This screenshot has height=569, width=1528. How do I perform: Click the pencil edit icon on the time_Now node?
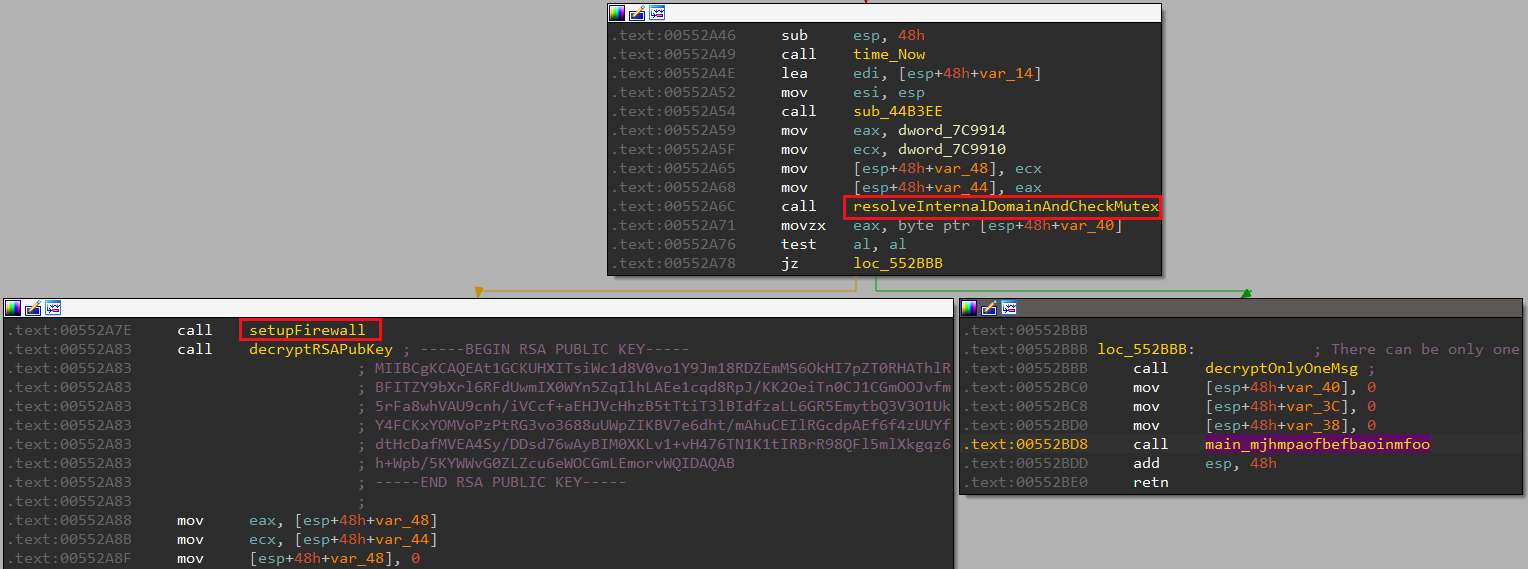click(x=637, y=13)
